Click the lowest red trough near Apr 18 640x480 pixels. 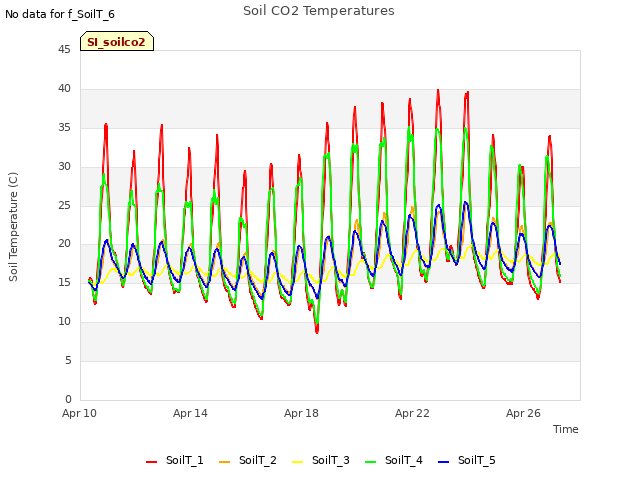317,332
